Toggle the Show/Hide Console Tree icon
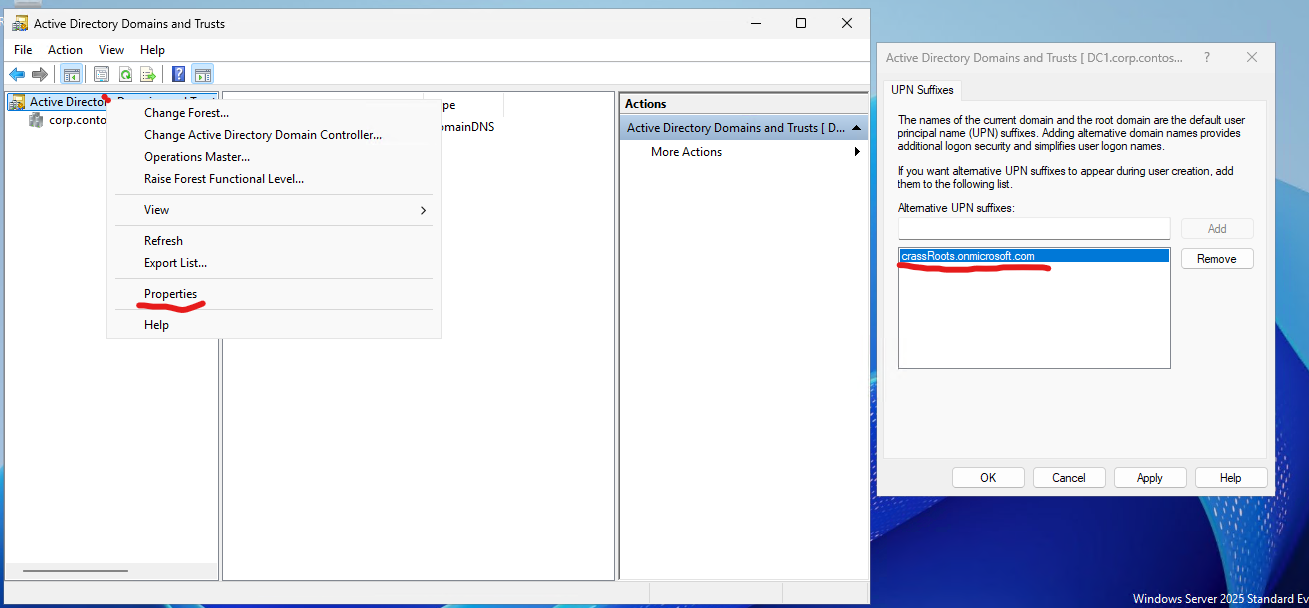The width and height of the screenshot is (1309, 608). (x=72, y=74)
